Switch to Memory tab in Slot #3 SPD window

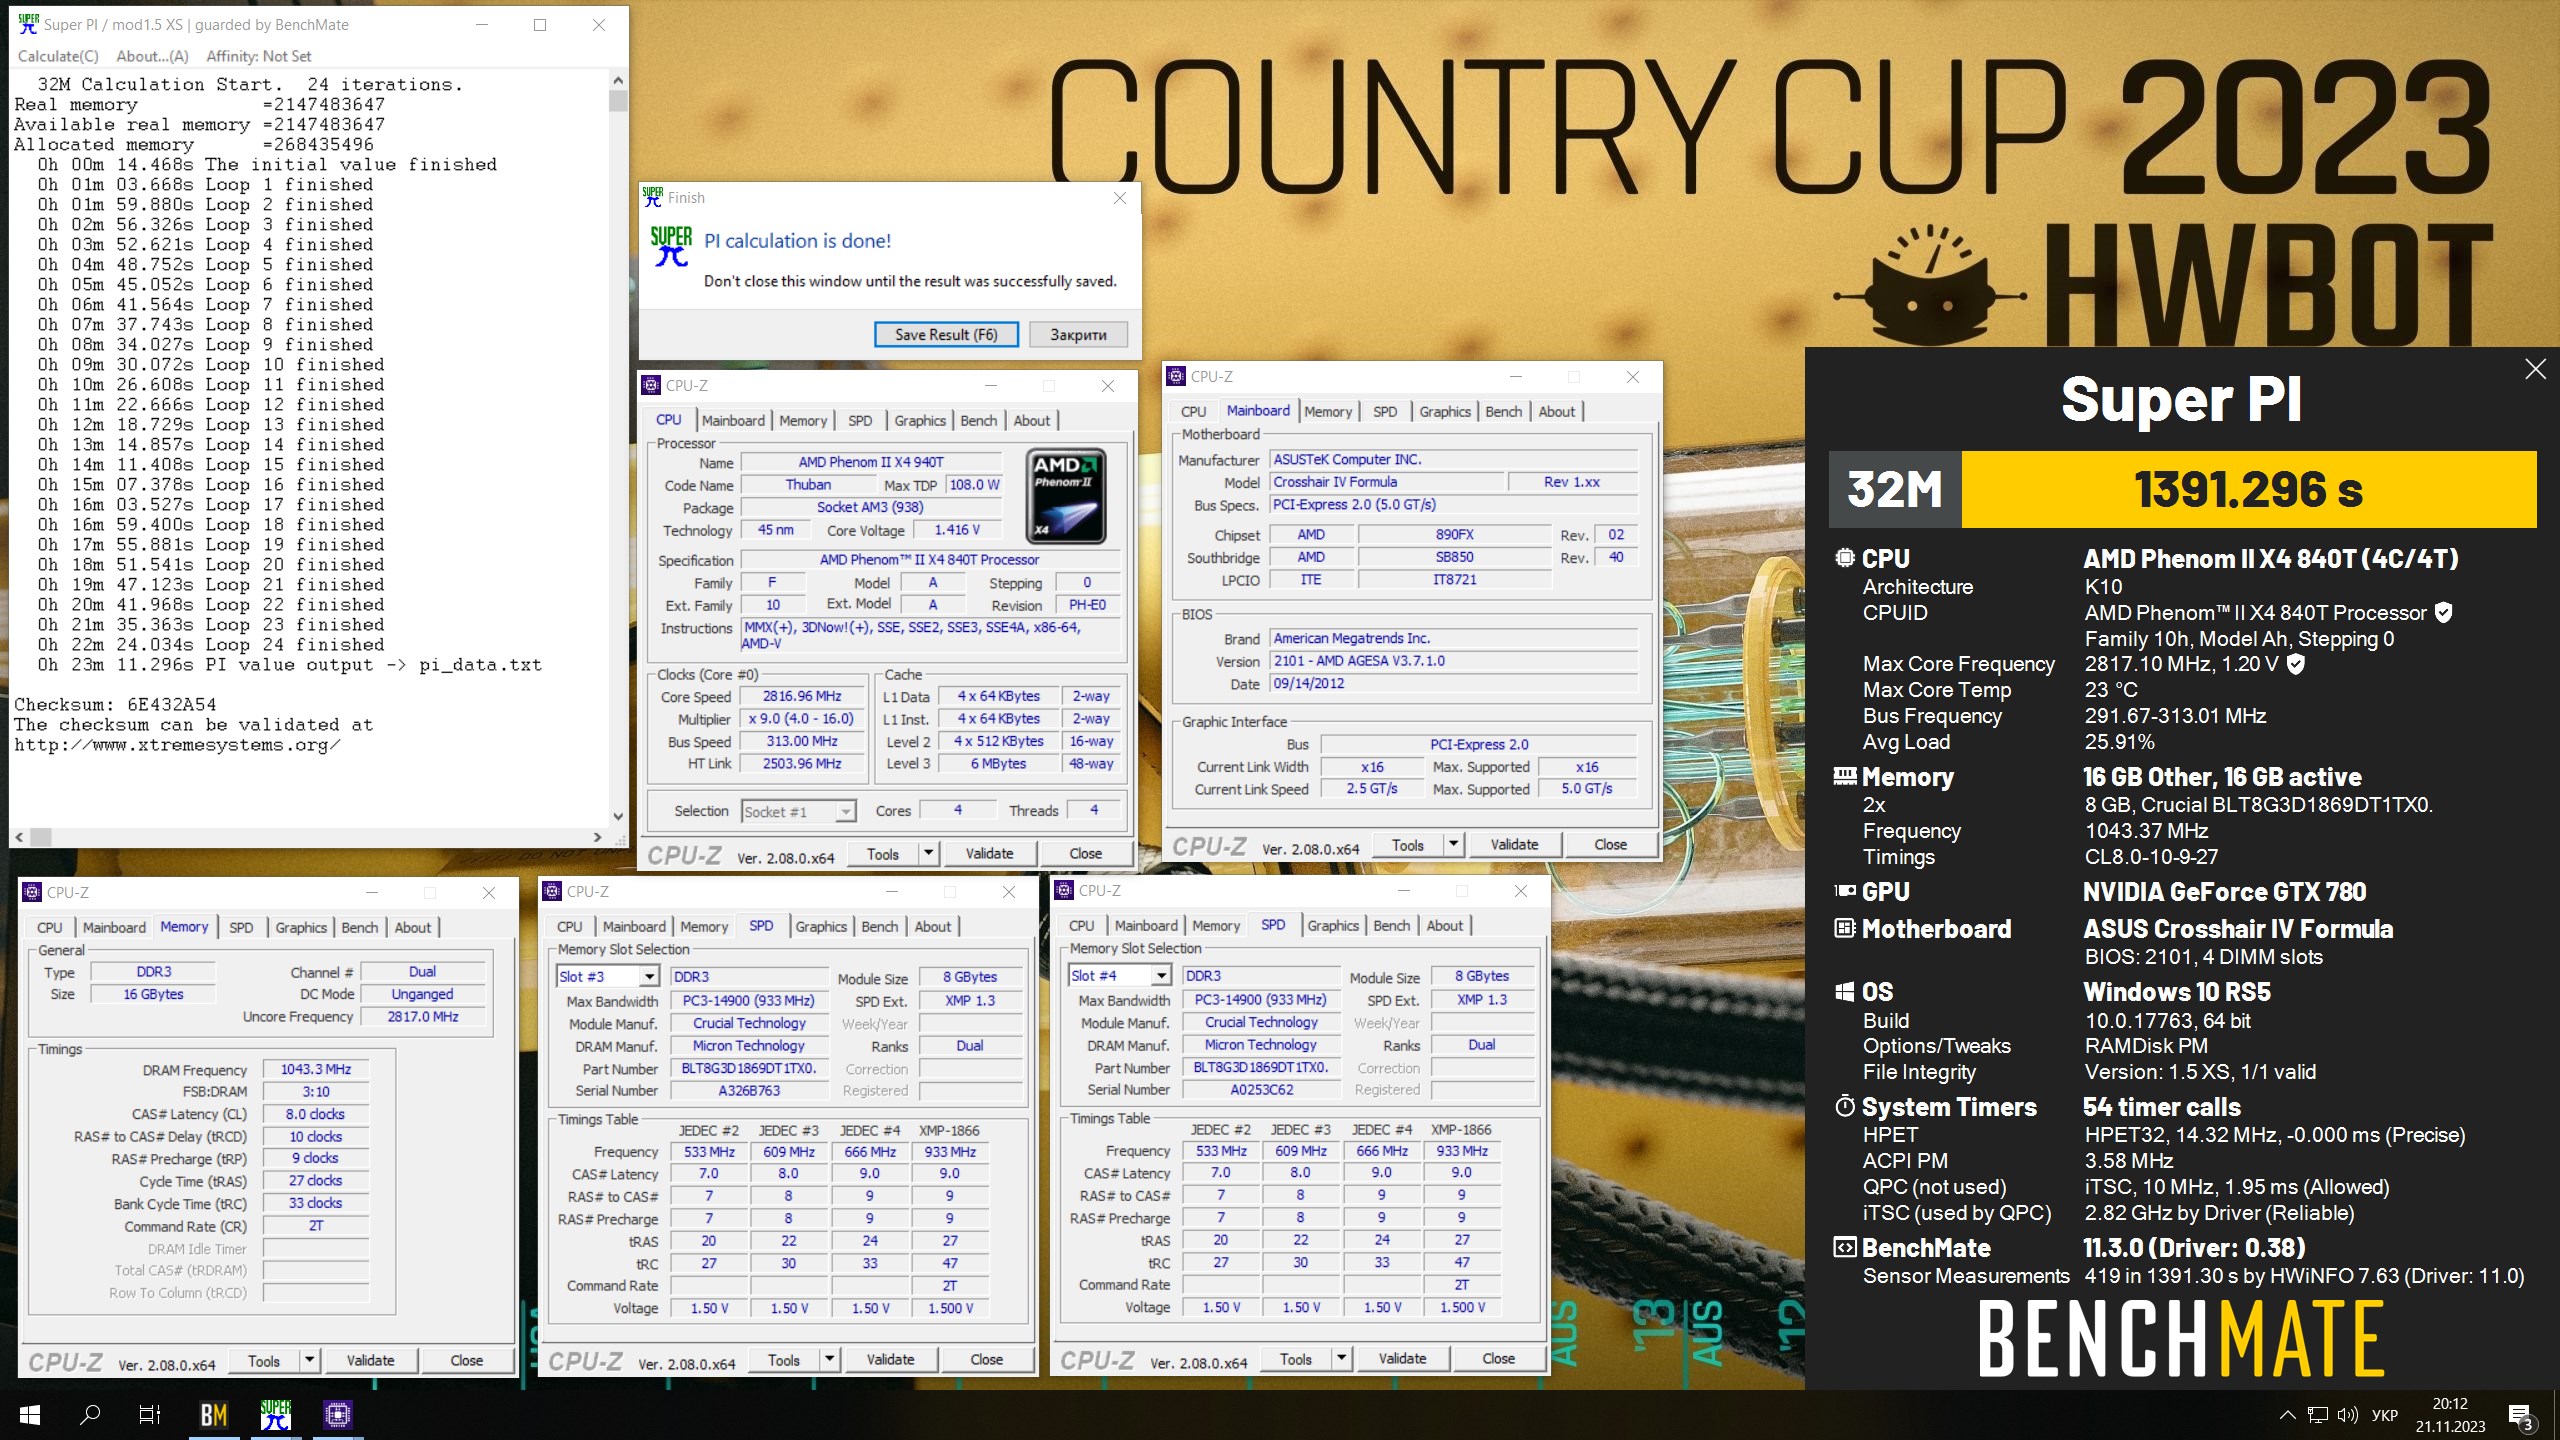click(704, 927)
